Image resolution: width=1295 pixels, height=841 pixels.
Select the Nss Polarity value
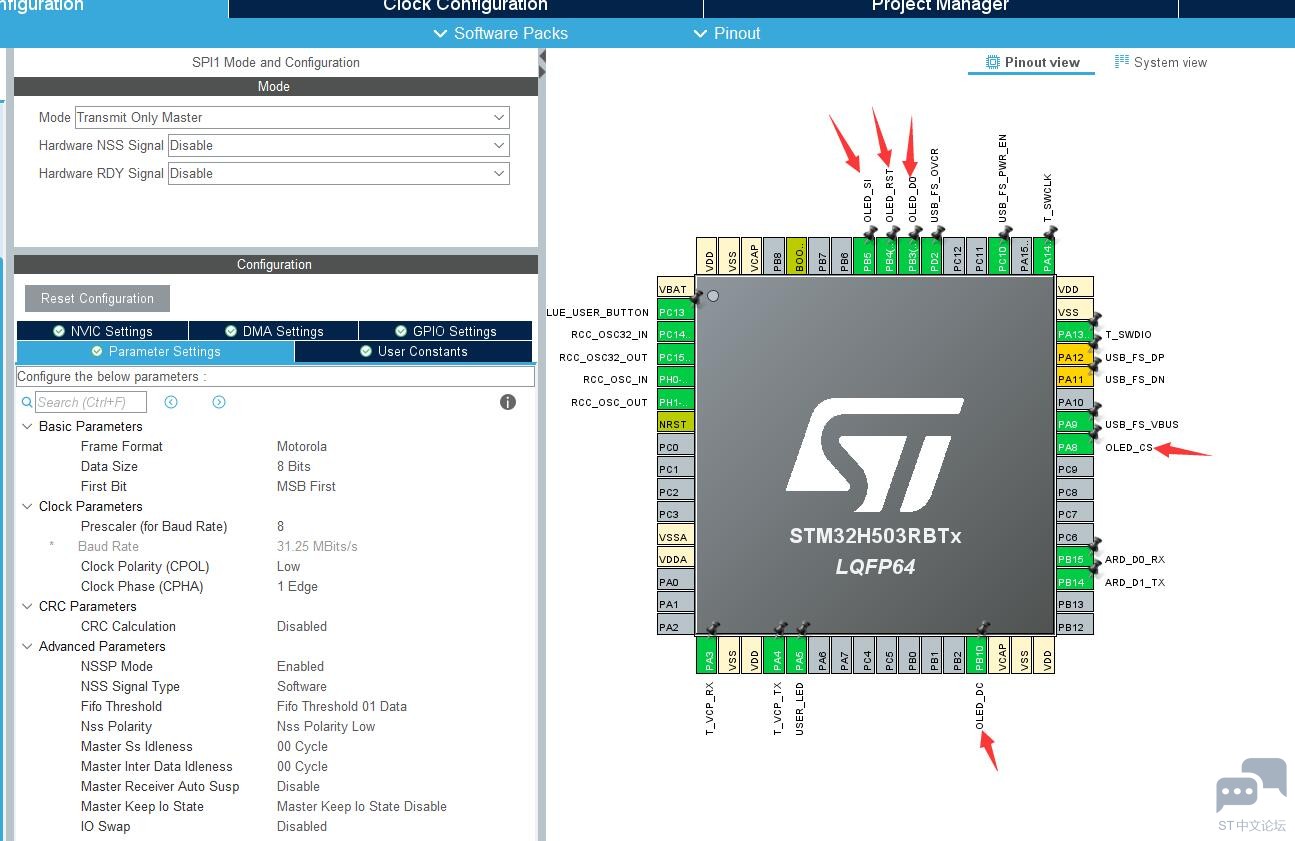326,726
